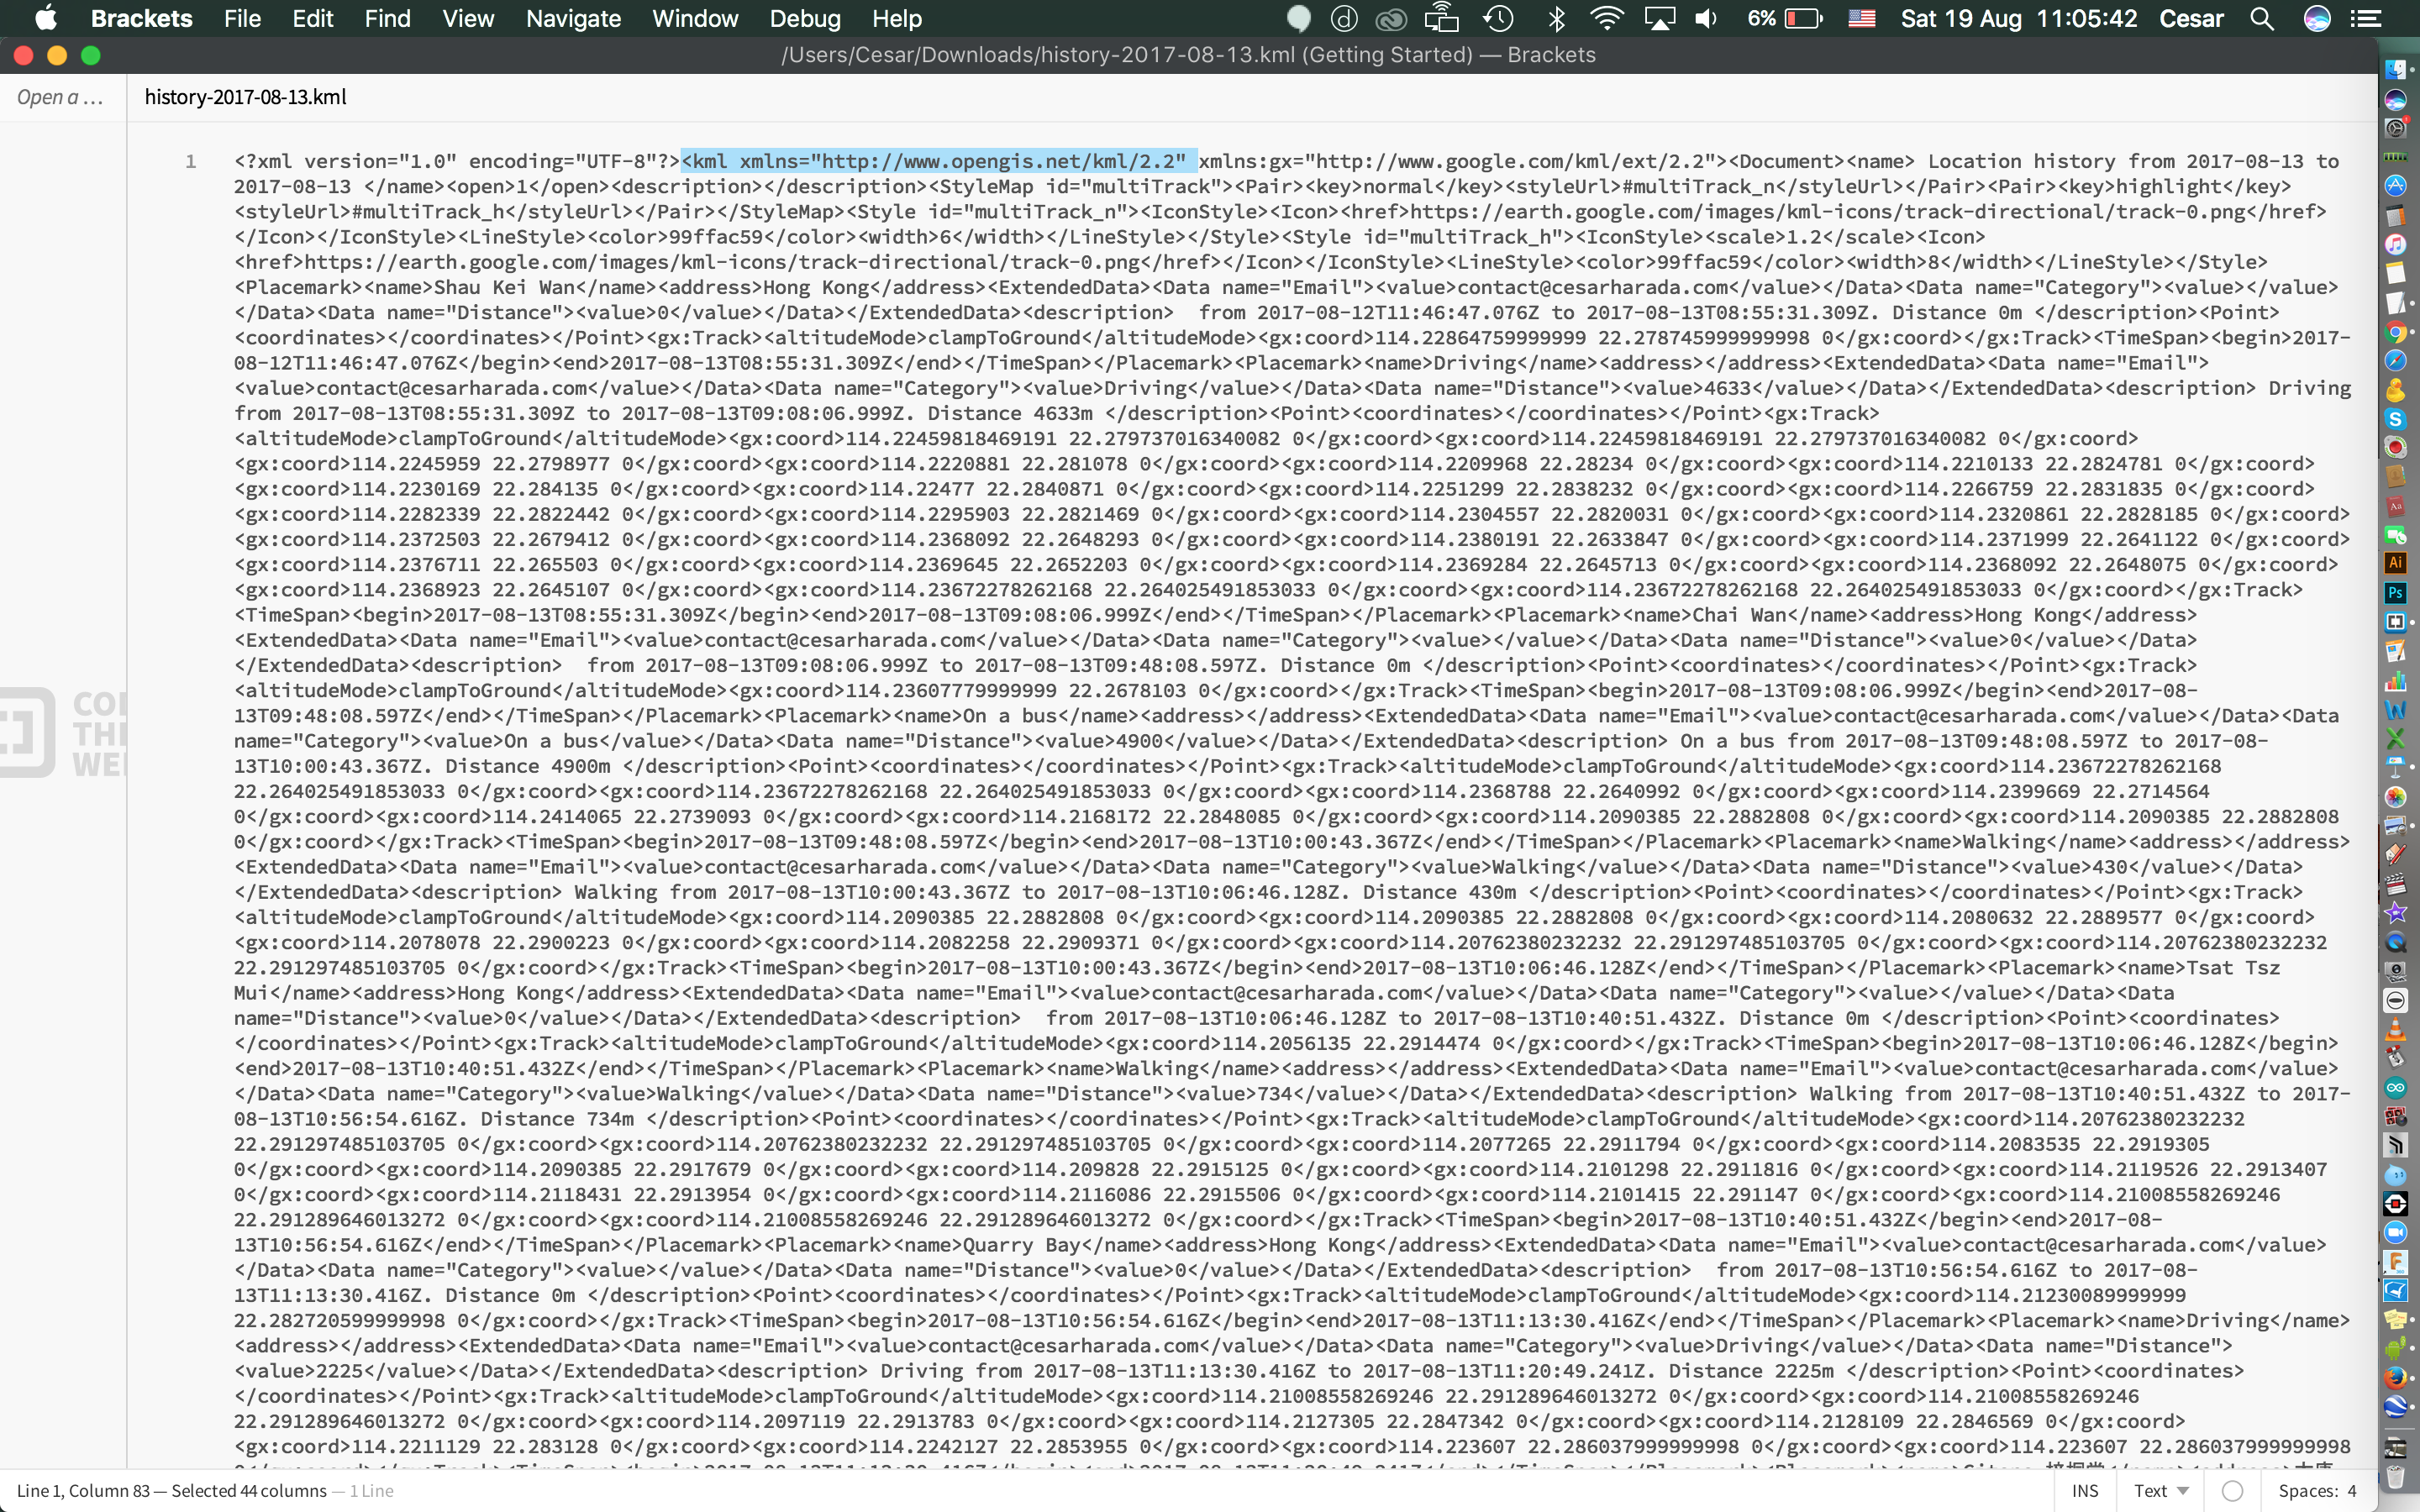Click the Wi-Fi menu bar icon
This screenshot has height=1512, width=2420.
pos(1607,19)
